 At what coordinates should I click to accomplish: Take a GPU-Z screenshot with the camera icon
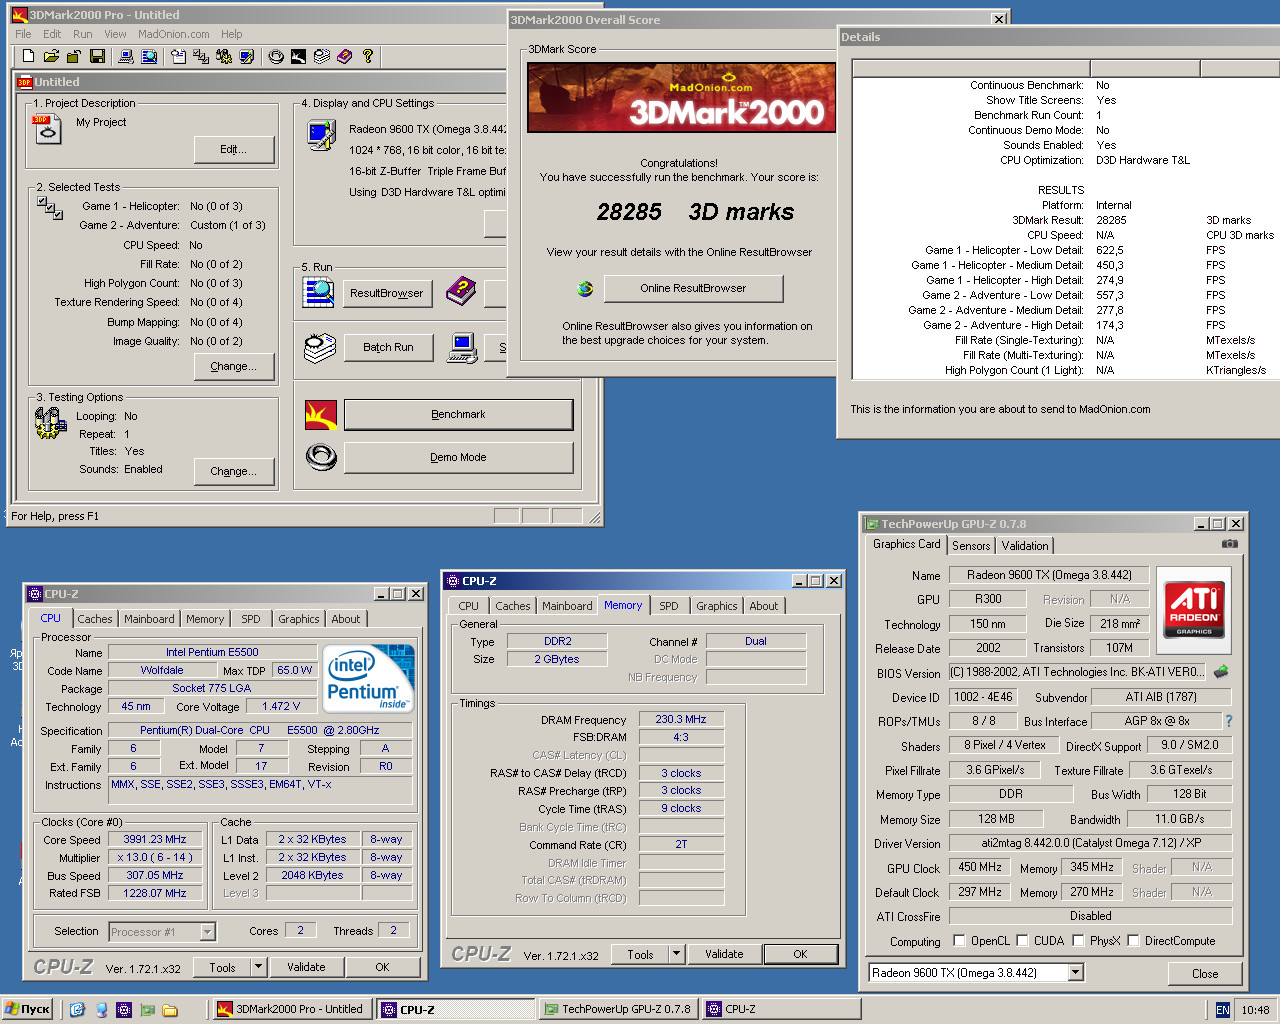click(x=1230, y=544)
